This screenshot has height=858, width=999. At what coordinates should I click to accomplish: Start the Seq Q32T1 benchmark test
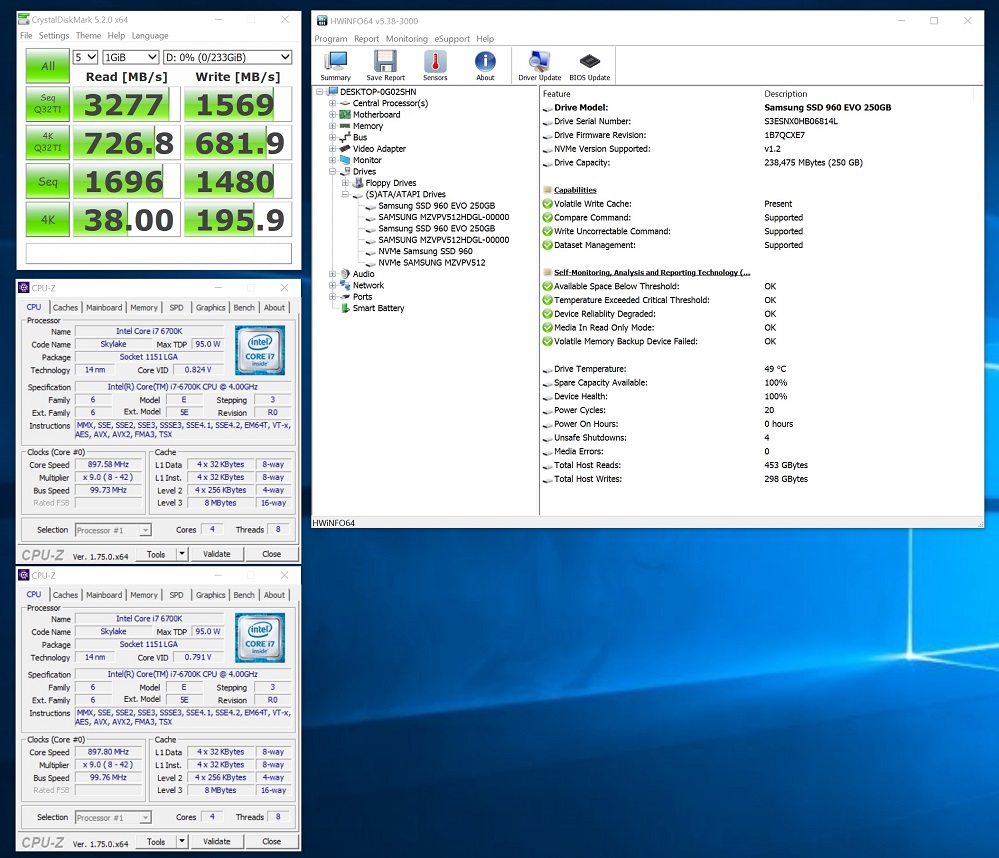47,105
